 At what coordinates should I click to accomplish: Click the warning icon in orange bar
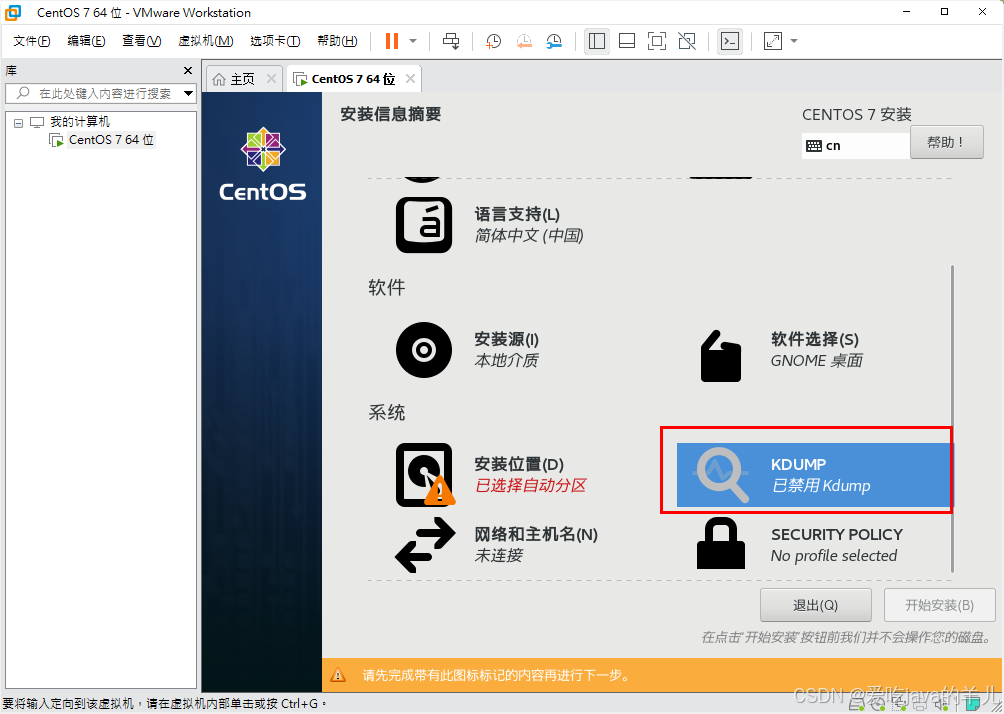pos(337,675)
